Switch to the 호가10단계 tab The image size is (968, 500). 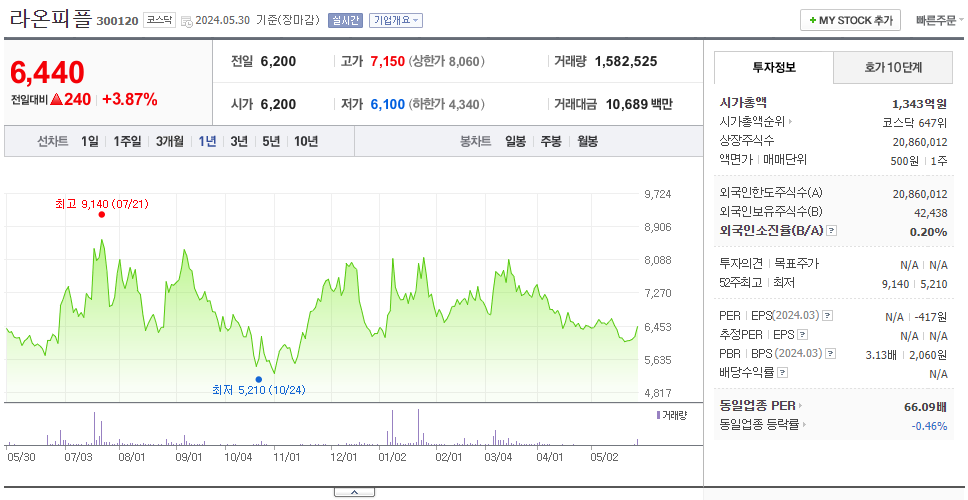click(893, 68)
